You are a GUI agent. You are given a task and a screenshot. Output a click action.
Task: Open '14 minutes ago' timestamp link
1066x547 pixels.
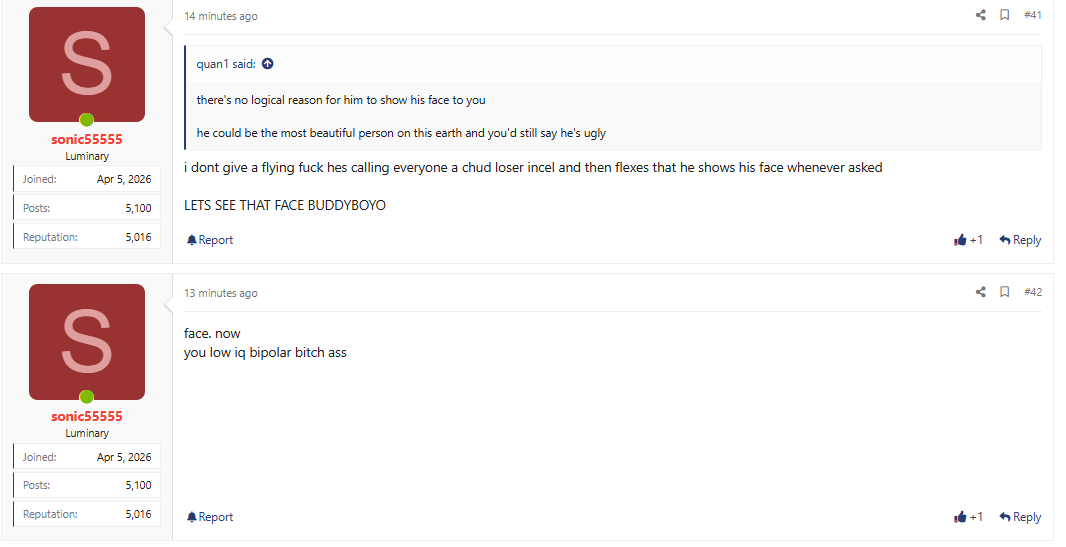[x=221, y=16]
